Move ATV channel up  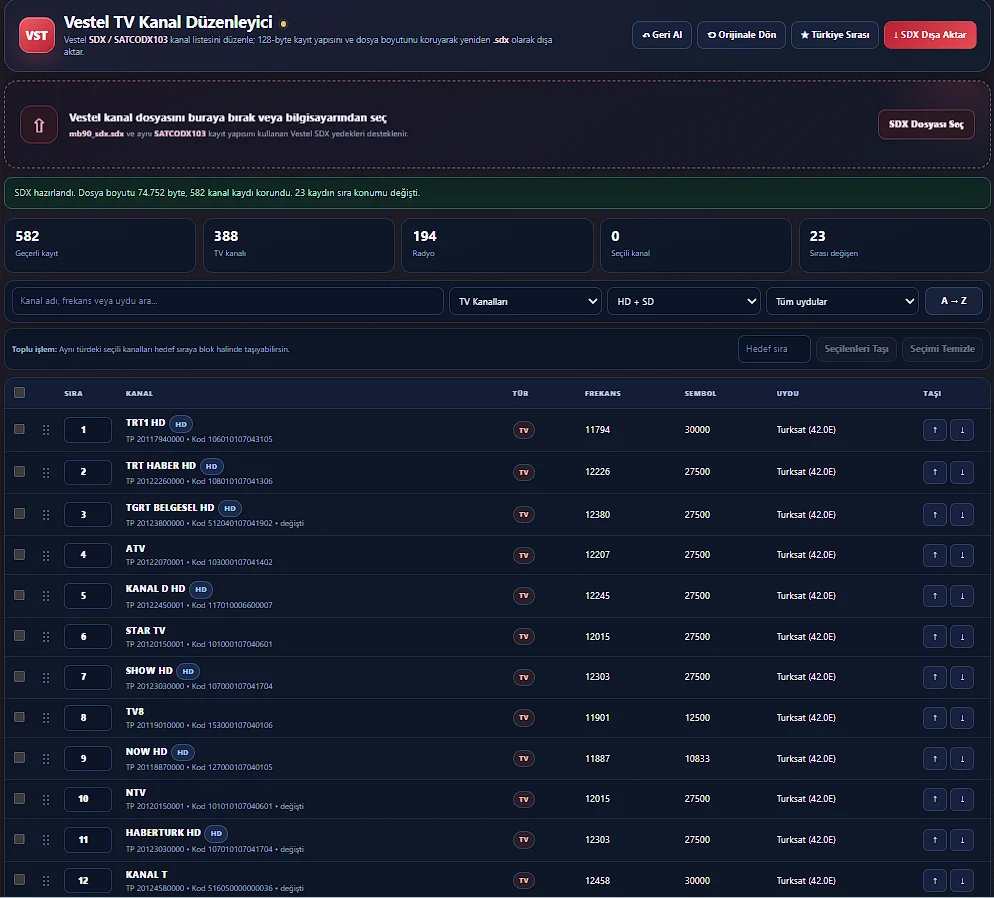click(934, 555)
